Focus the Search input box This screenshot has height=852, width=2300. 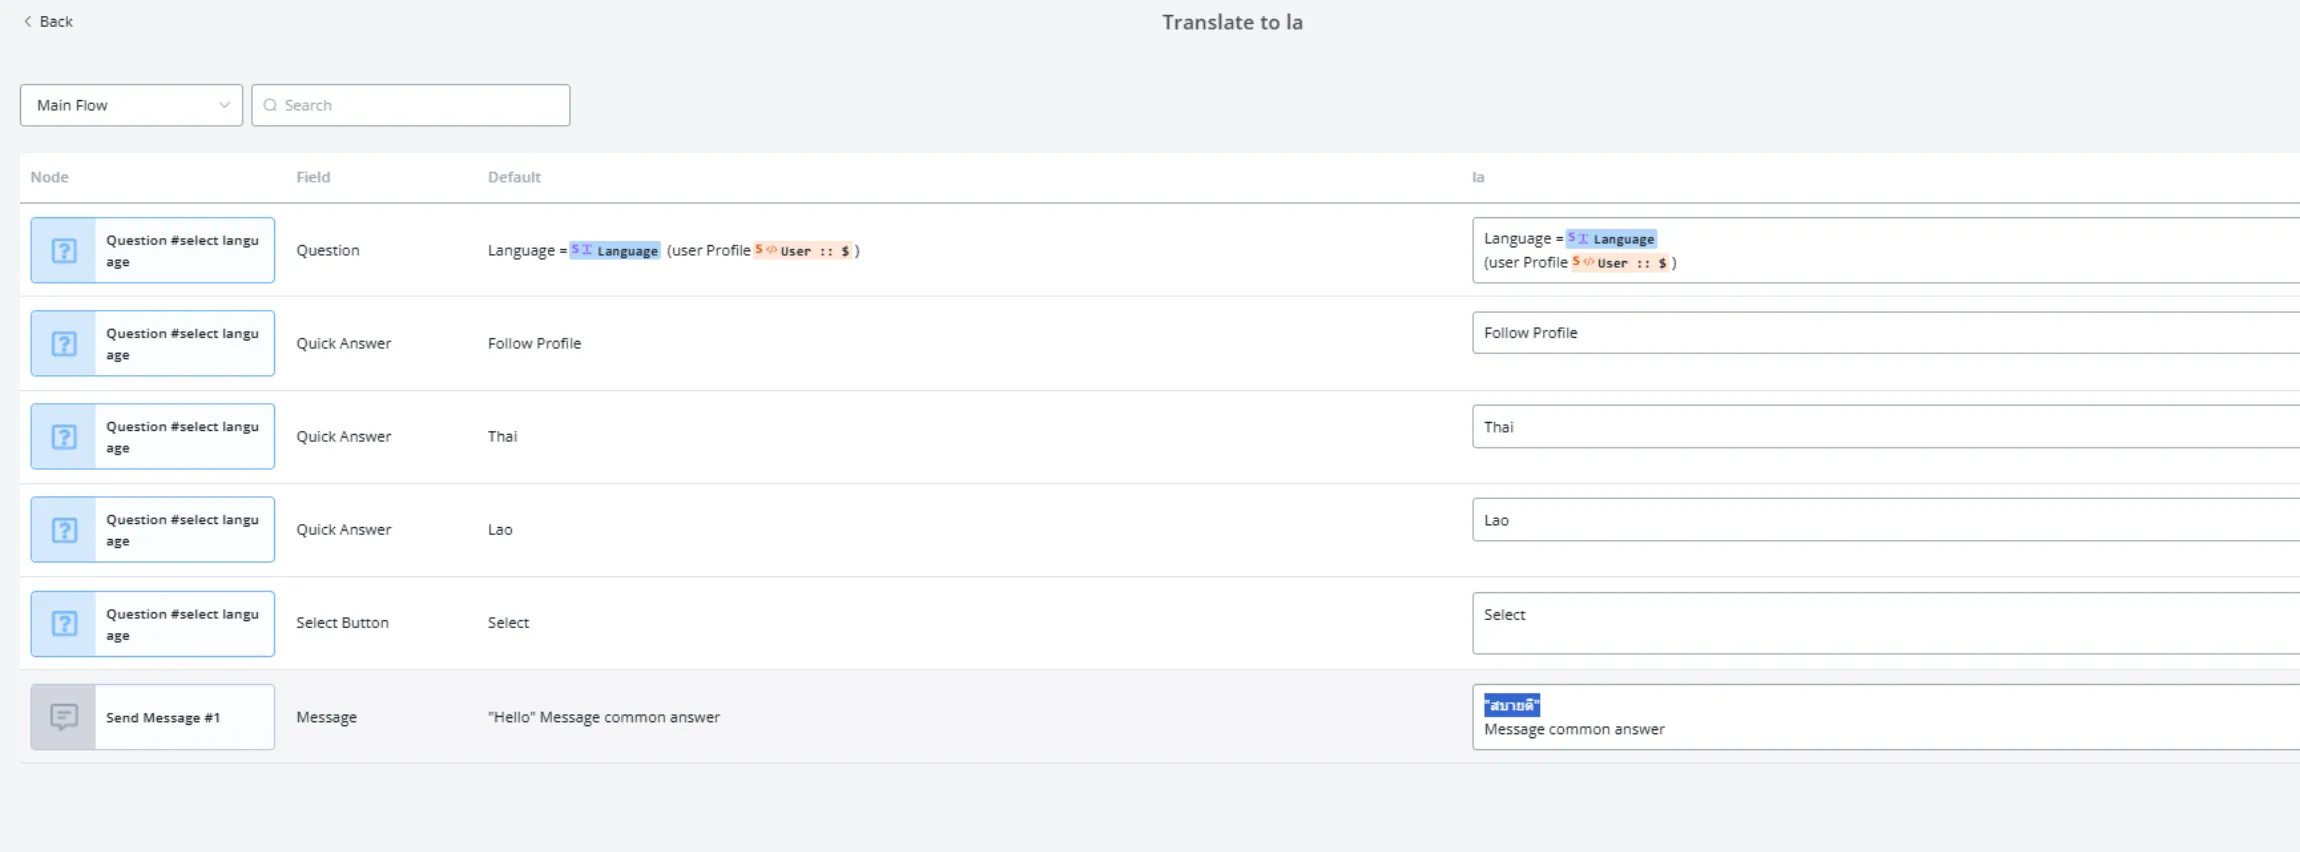click(411, 105)
